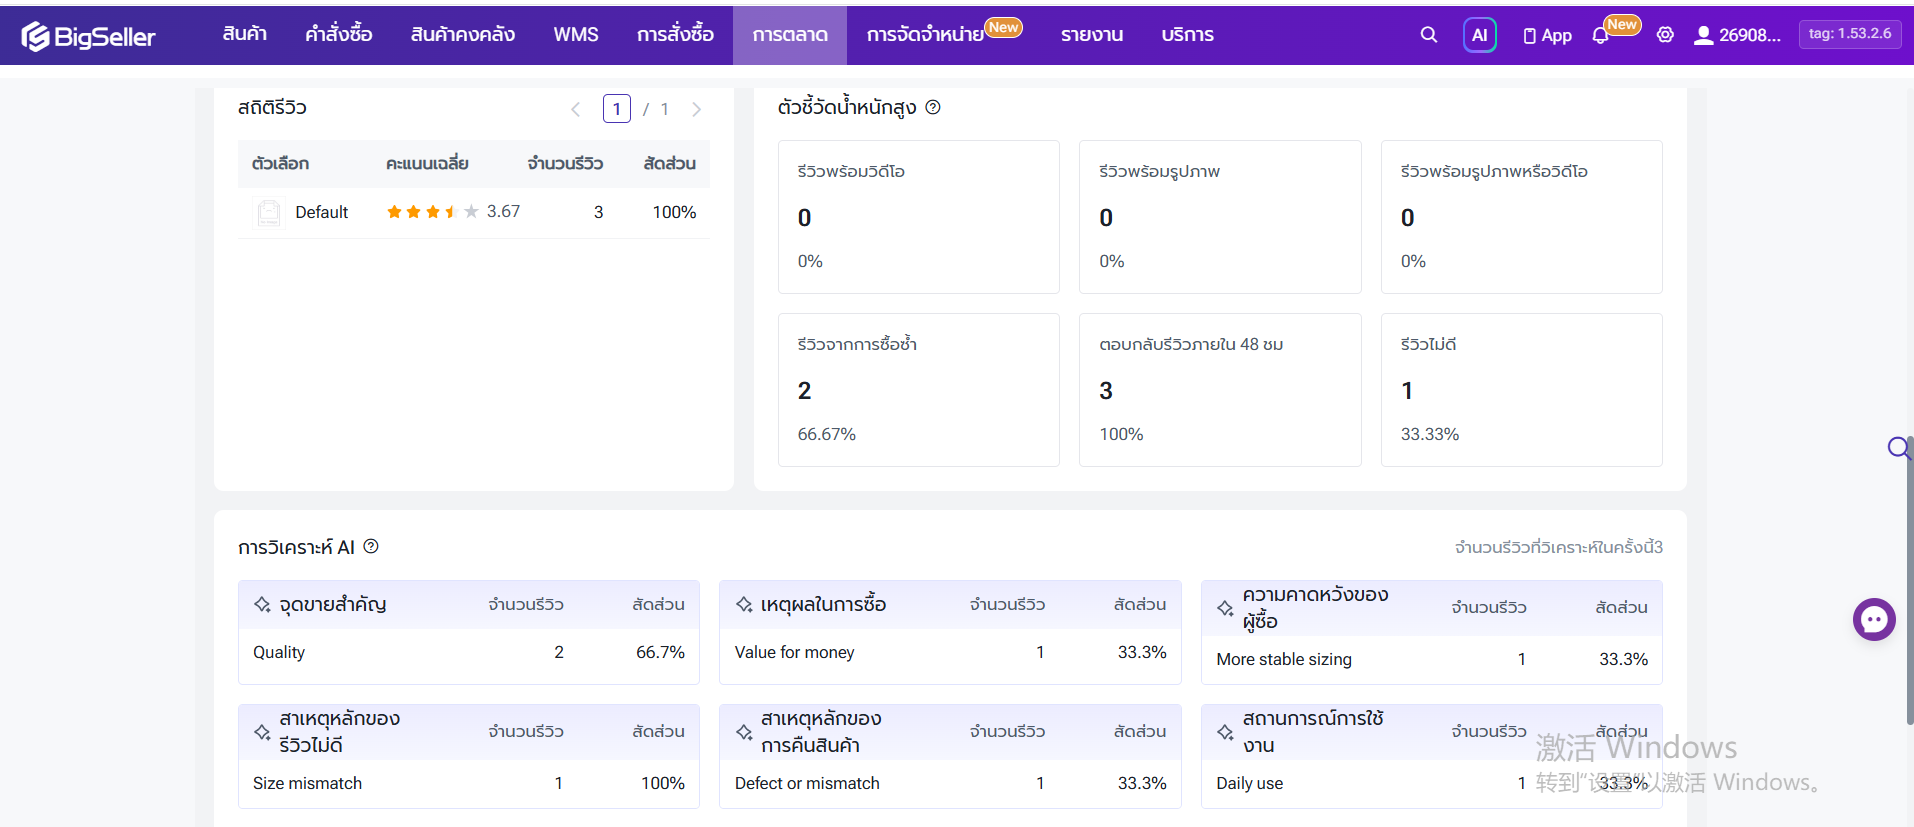Go to next page of สถิติรีวิว
This screenshot has width=1914, height=827.
coord(696,109)
